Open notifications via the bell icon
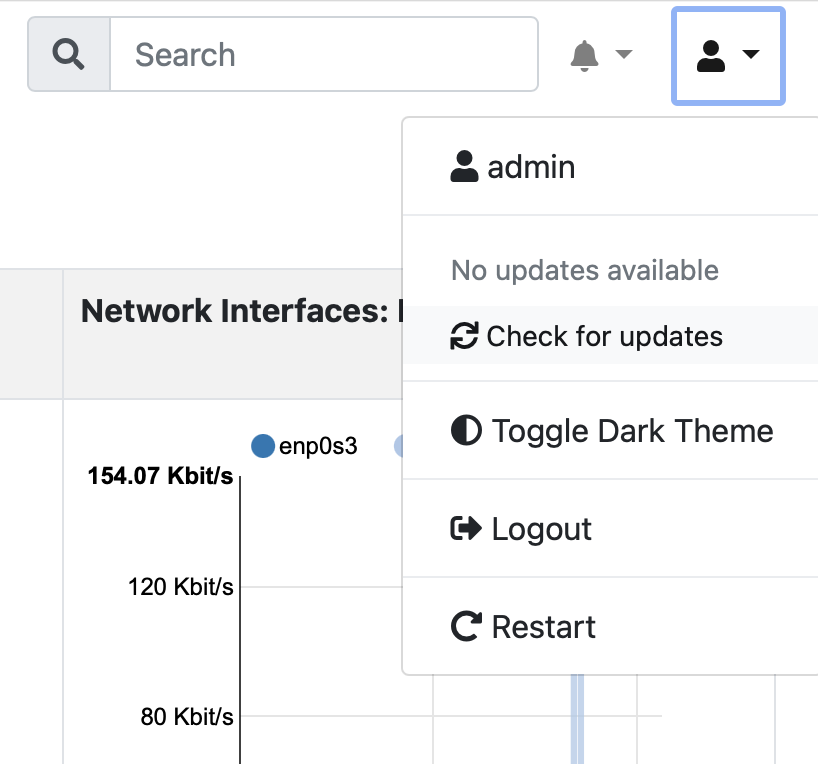This screenshot has height=764, width=818. (584, 55)
